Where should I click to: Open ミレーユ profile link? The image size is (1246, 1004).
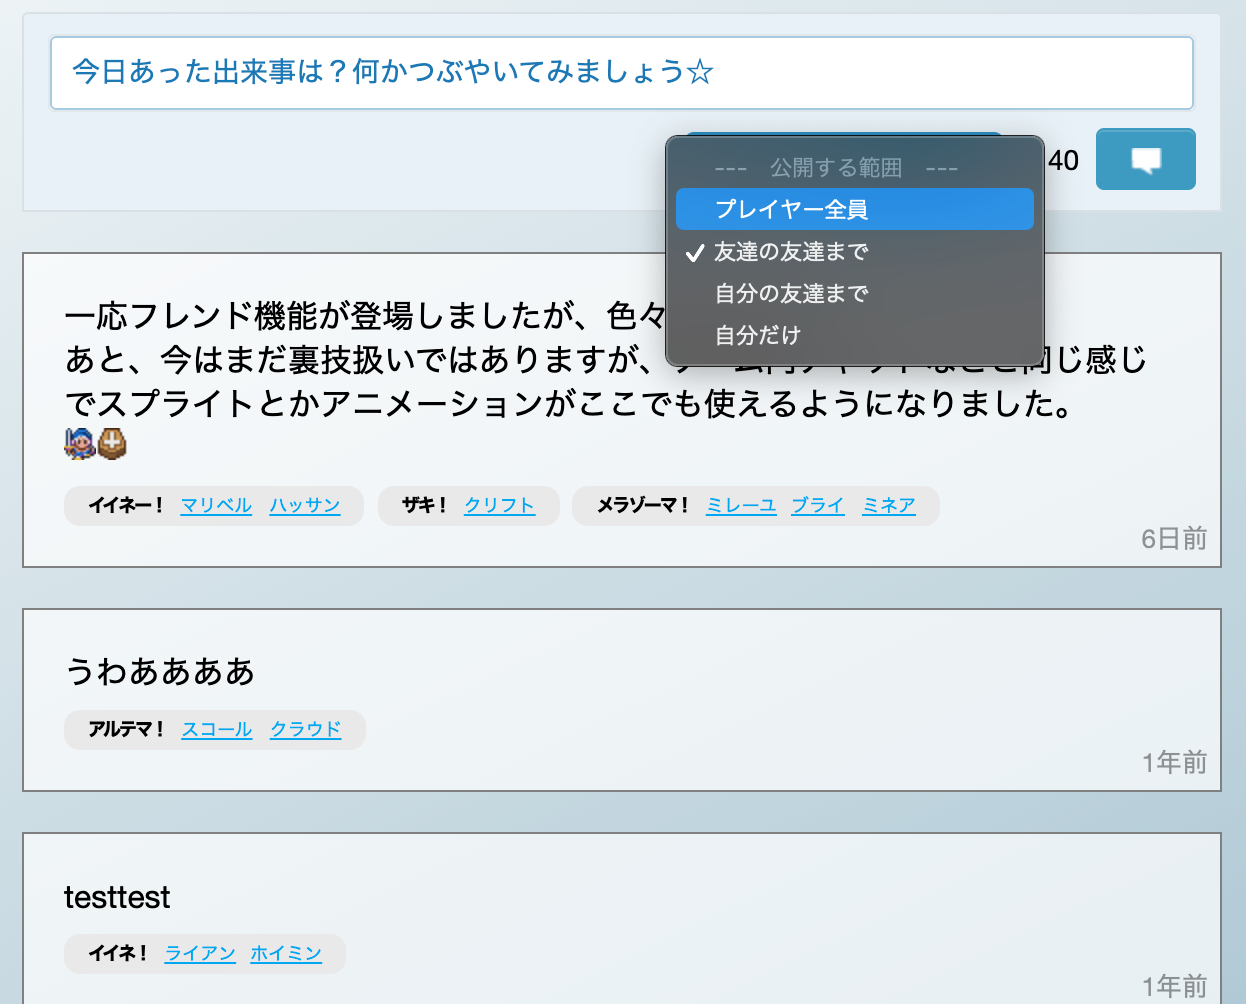point(741,506)
